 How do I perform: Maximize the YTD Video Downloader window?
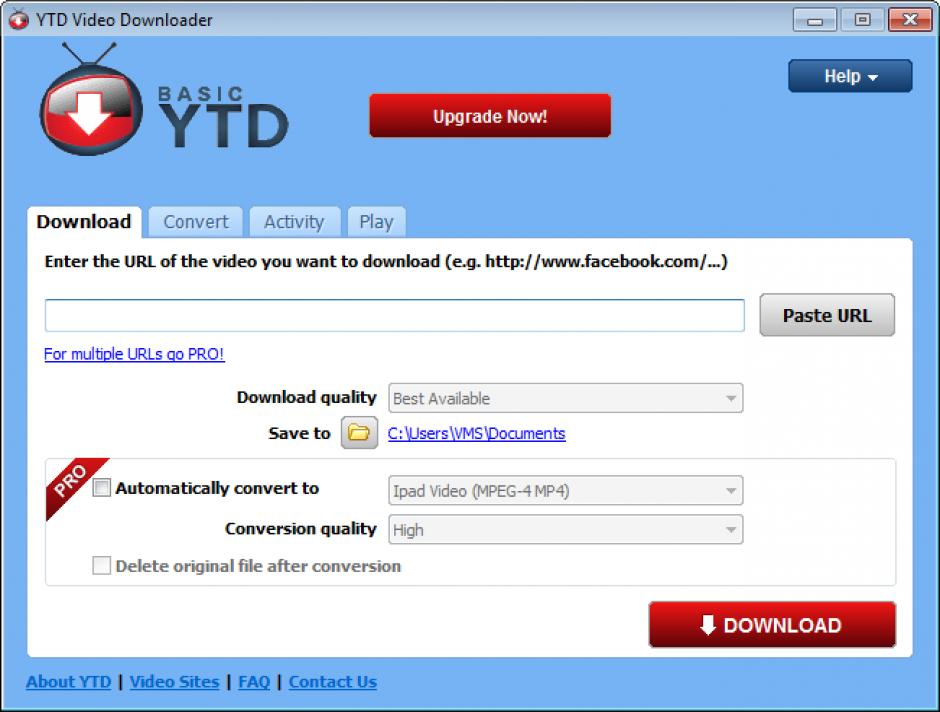862,20
